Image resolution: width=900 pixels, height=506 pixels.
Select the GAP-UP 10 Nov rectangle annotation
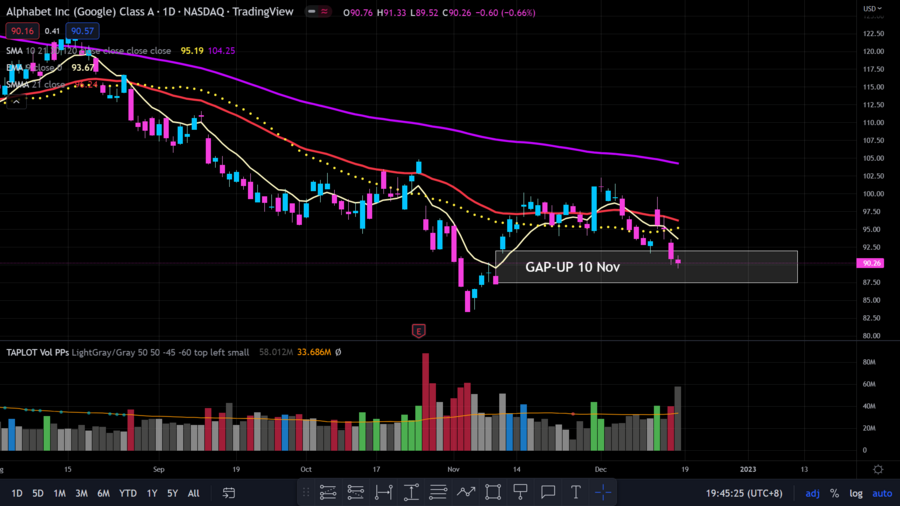[646, 267]
